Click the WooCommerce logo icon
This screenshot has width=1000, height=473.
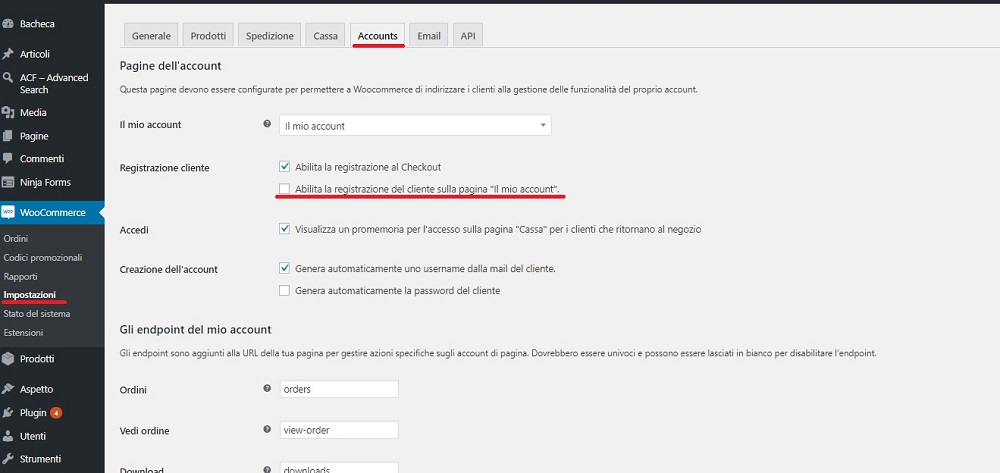[x=8, y=212]
